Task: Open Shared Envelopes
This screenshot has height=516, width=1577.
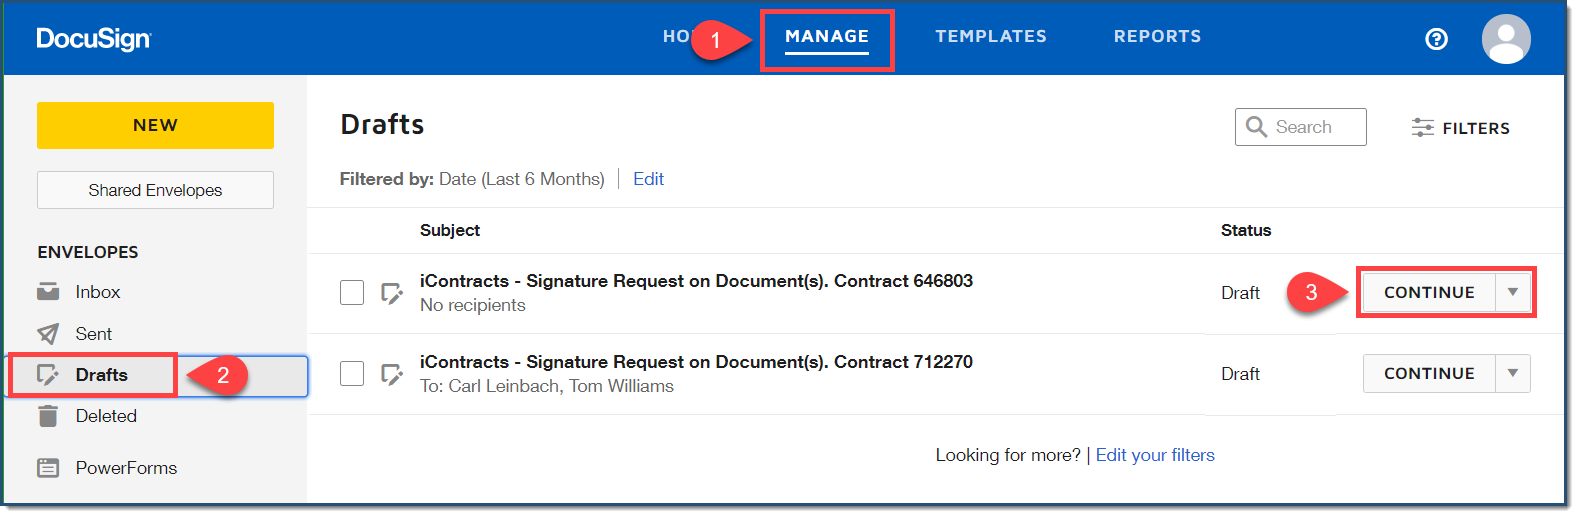Action: point(155,190)
